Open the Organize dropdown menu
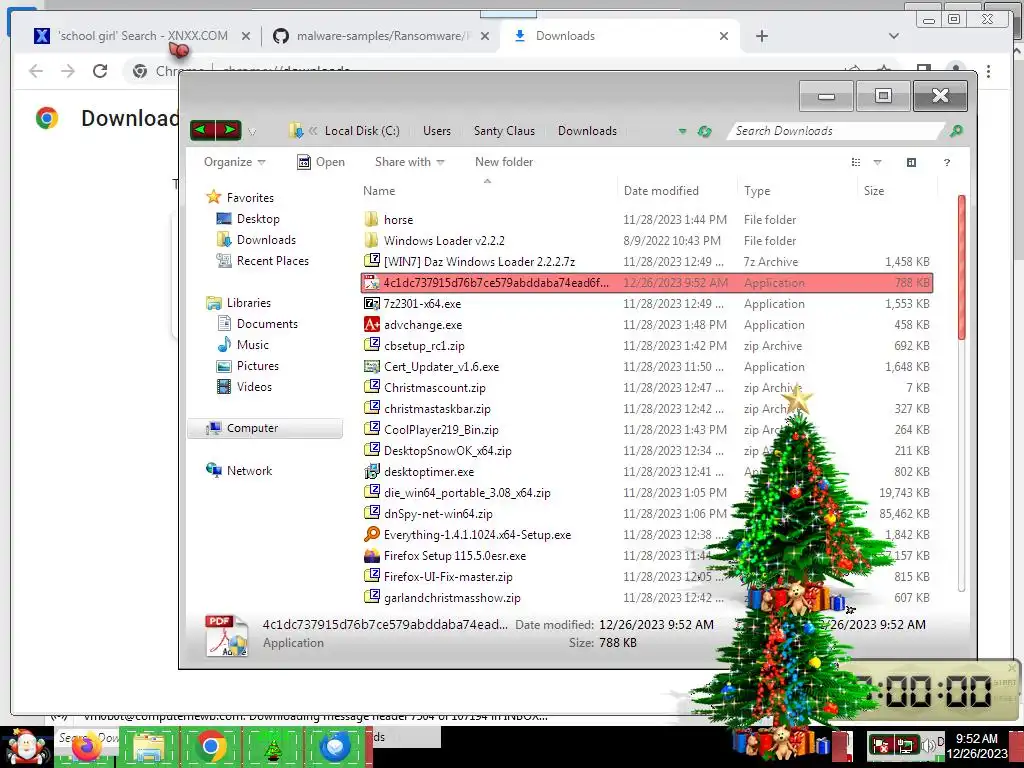The width and height of the screenshot is (1024, 768). (234, 162)
